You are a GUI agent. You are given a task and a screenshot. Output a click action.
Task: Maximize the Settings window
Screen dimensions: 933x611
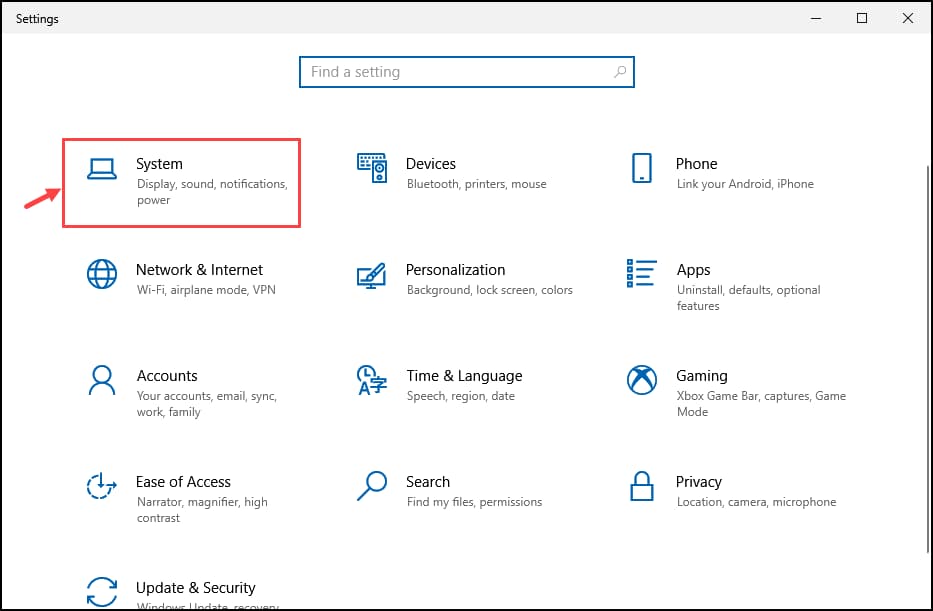[862, 18]
